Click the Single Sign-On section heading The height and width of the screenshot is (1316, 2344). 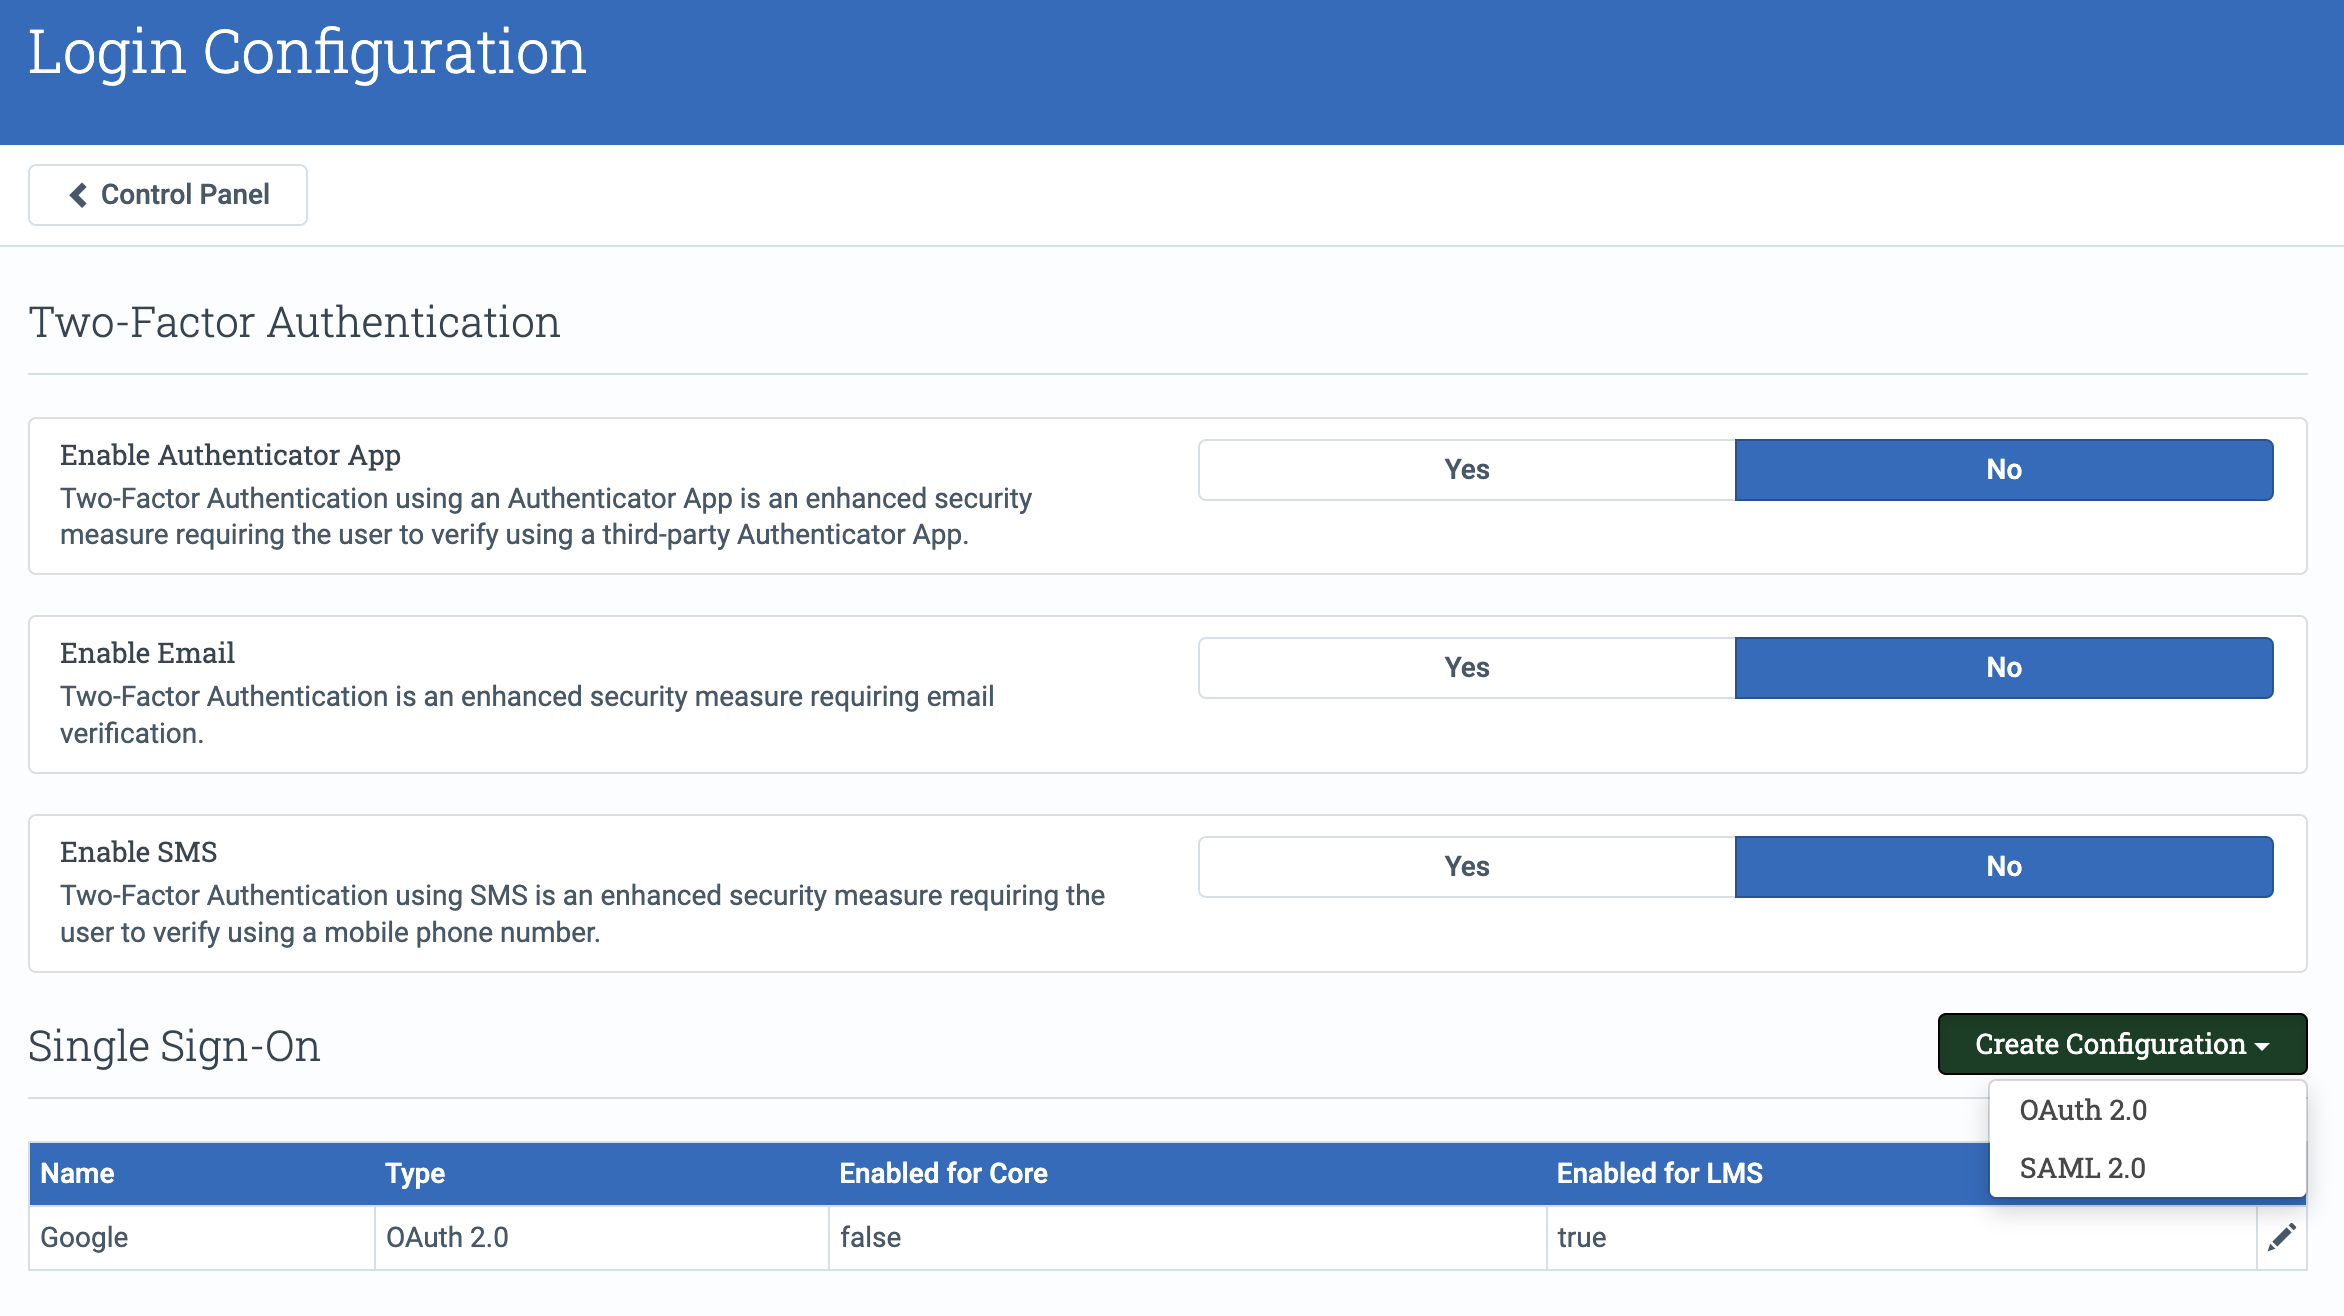[174, 1046]
